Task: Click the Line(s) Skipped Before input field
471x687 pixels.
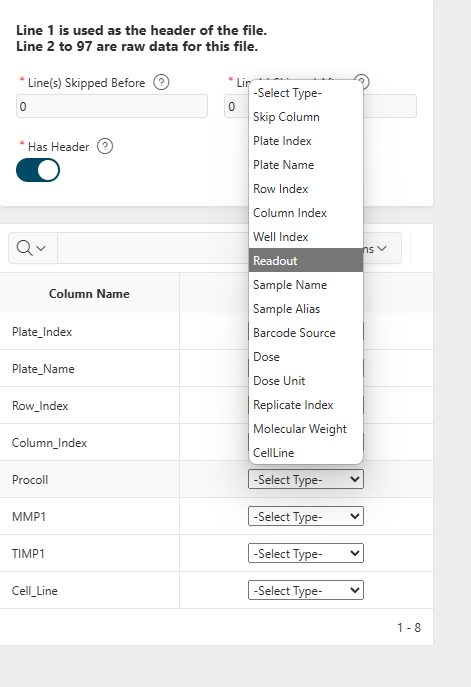Action: pyautogui.click(x=112, y=106)
